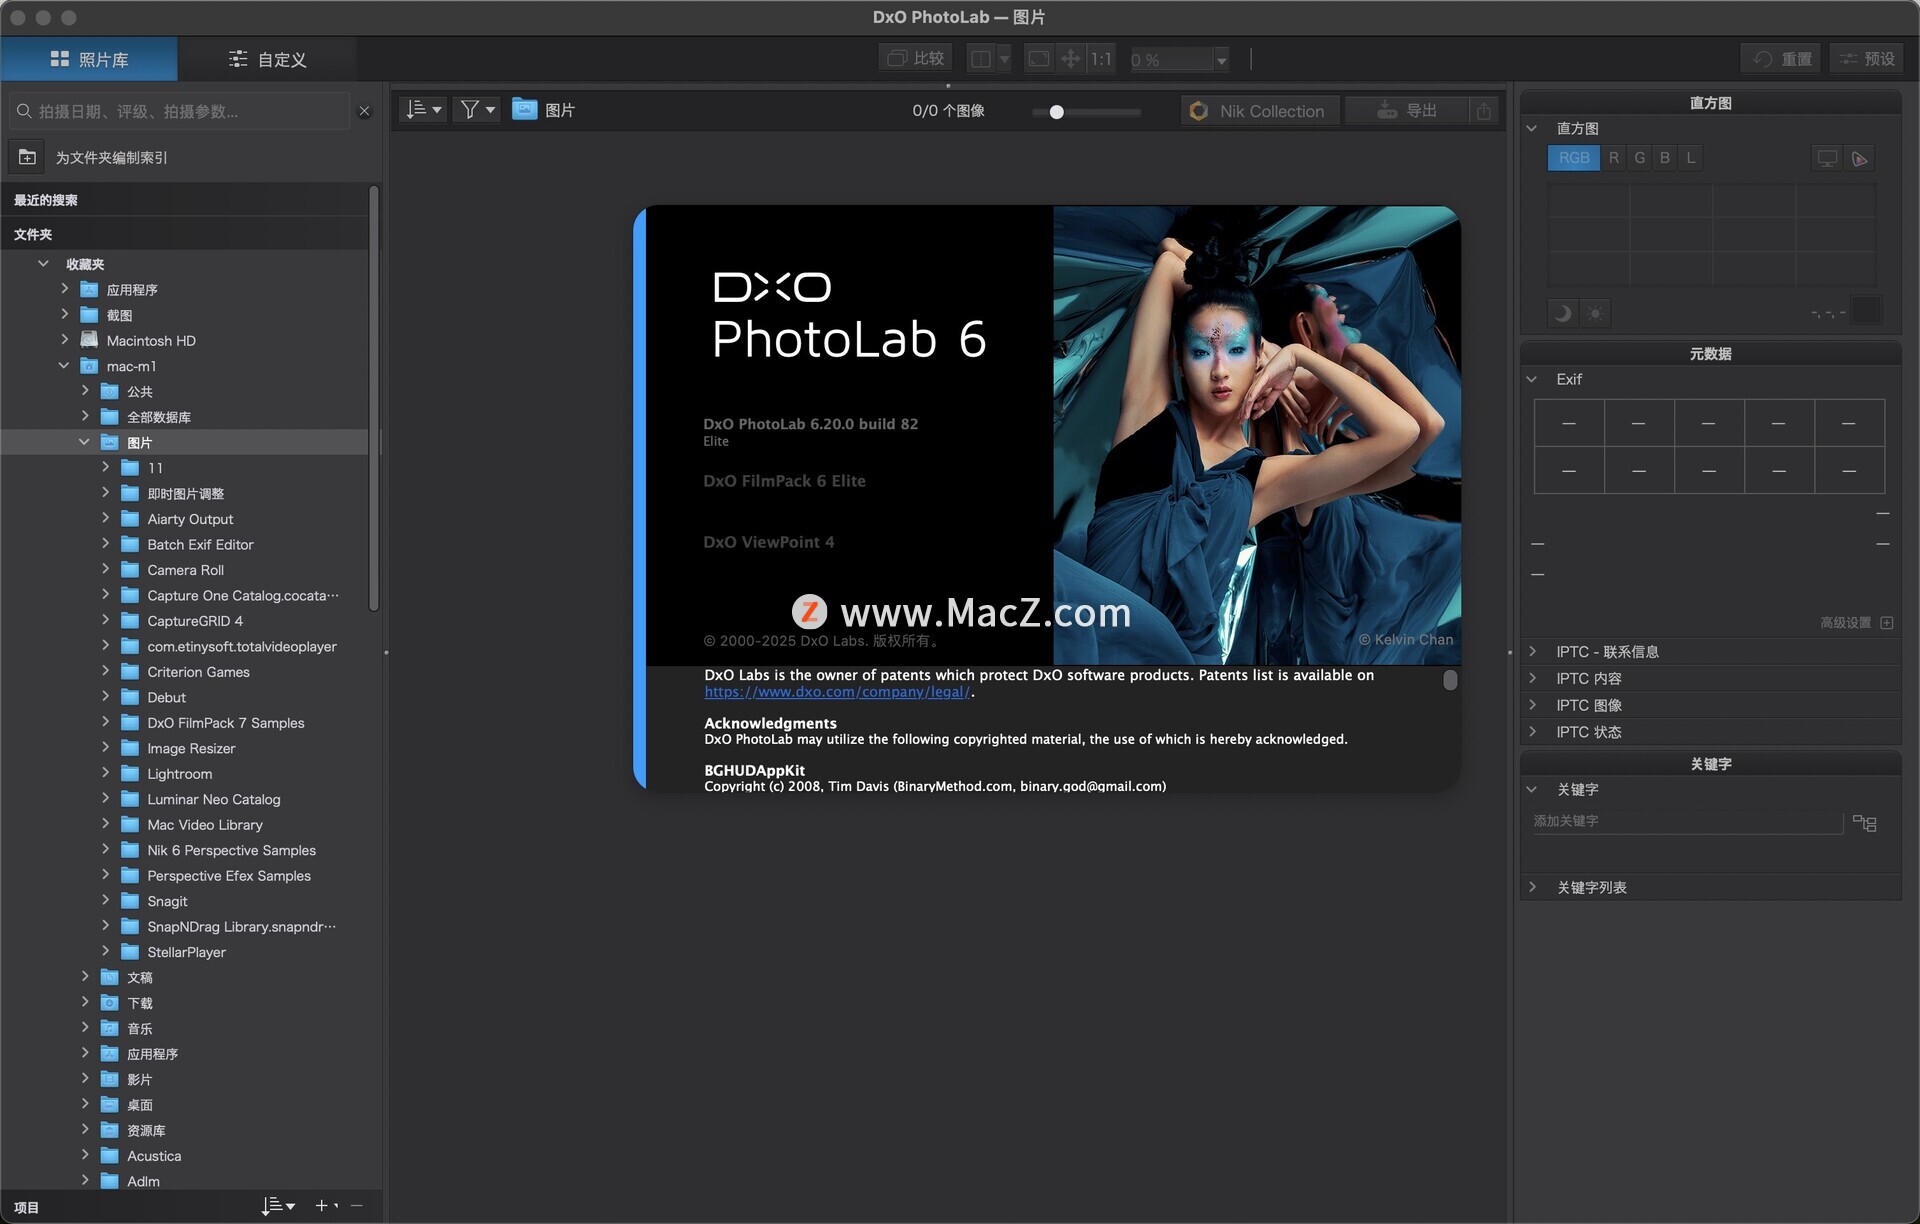Click the advanced settings plus icon

pyautogui.click(x=1887, y=622)
